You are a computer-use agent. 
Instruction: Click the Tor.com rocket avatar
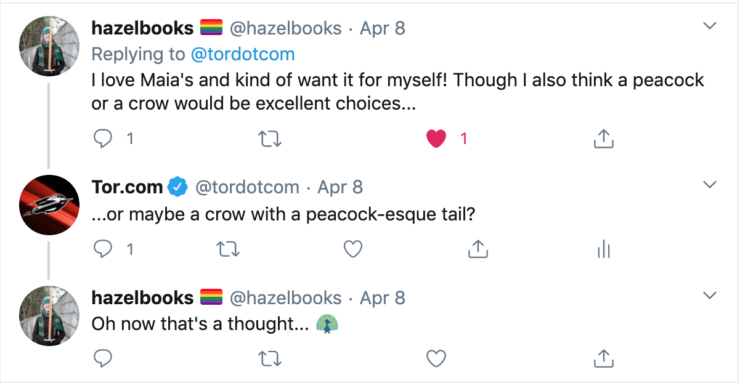(49, 205)
